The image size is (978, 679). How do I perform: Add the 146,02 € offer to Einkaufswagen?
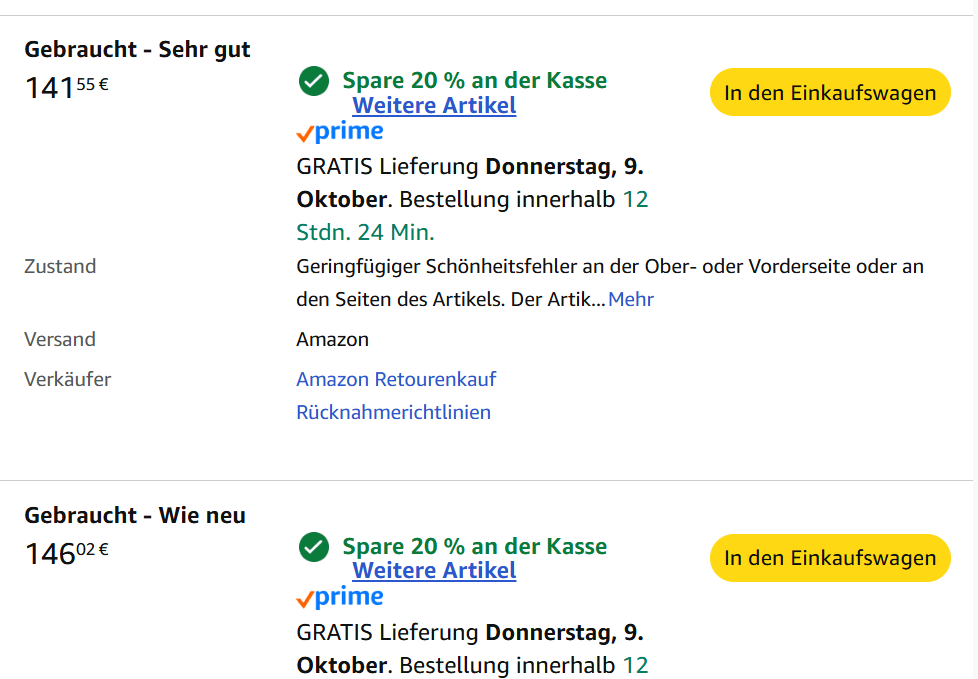tap(830, 558)
